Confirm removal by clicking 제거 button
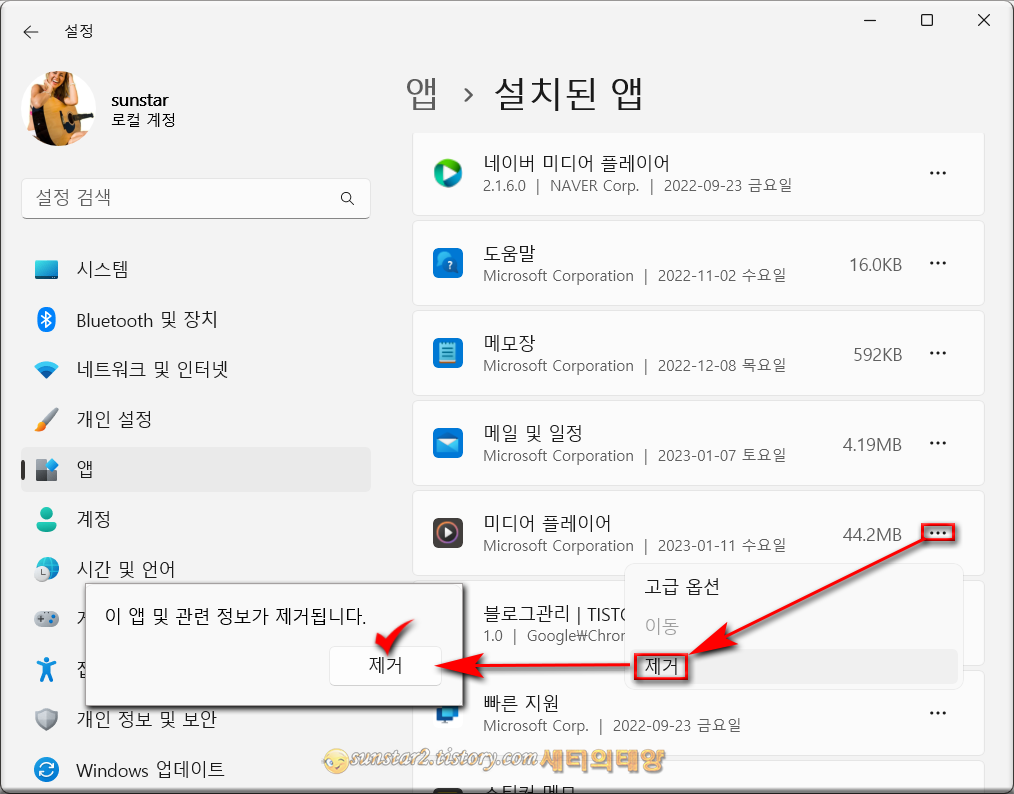The width and height of the screenshot is (1014, 794). point(385,666)
